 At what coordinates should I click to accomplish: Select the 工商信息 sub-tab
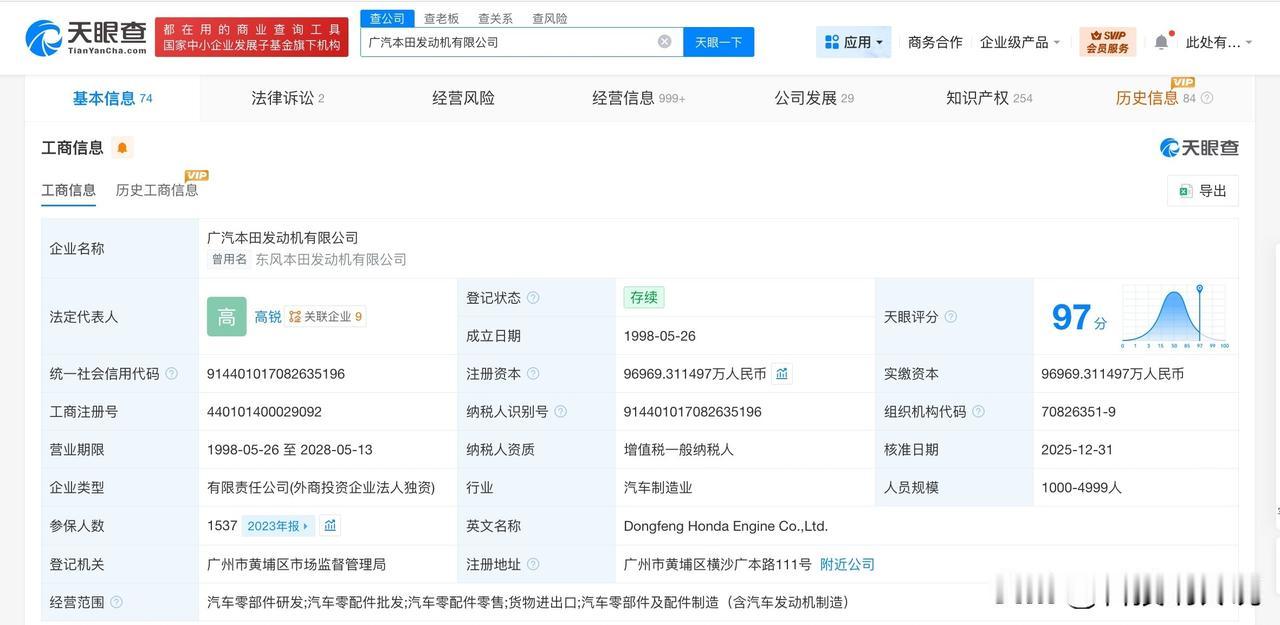68,190
